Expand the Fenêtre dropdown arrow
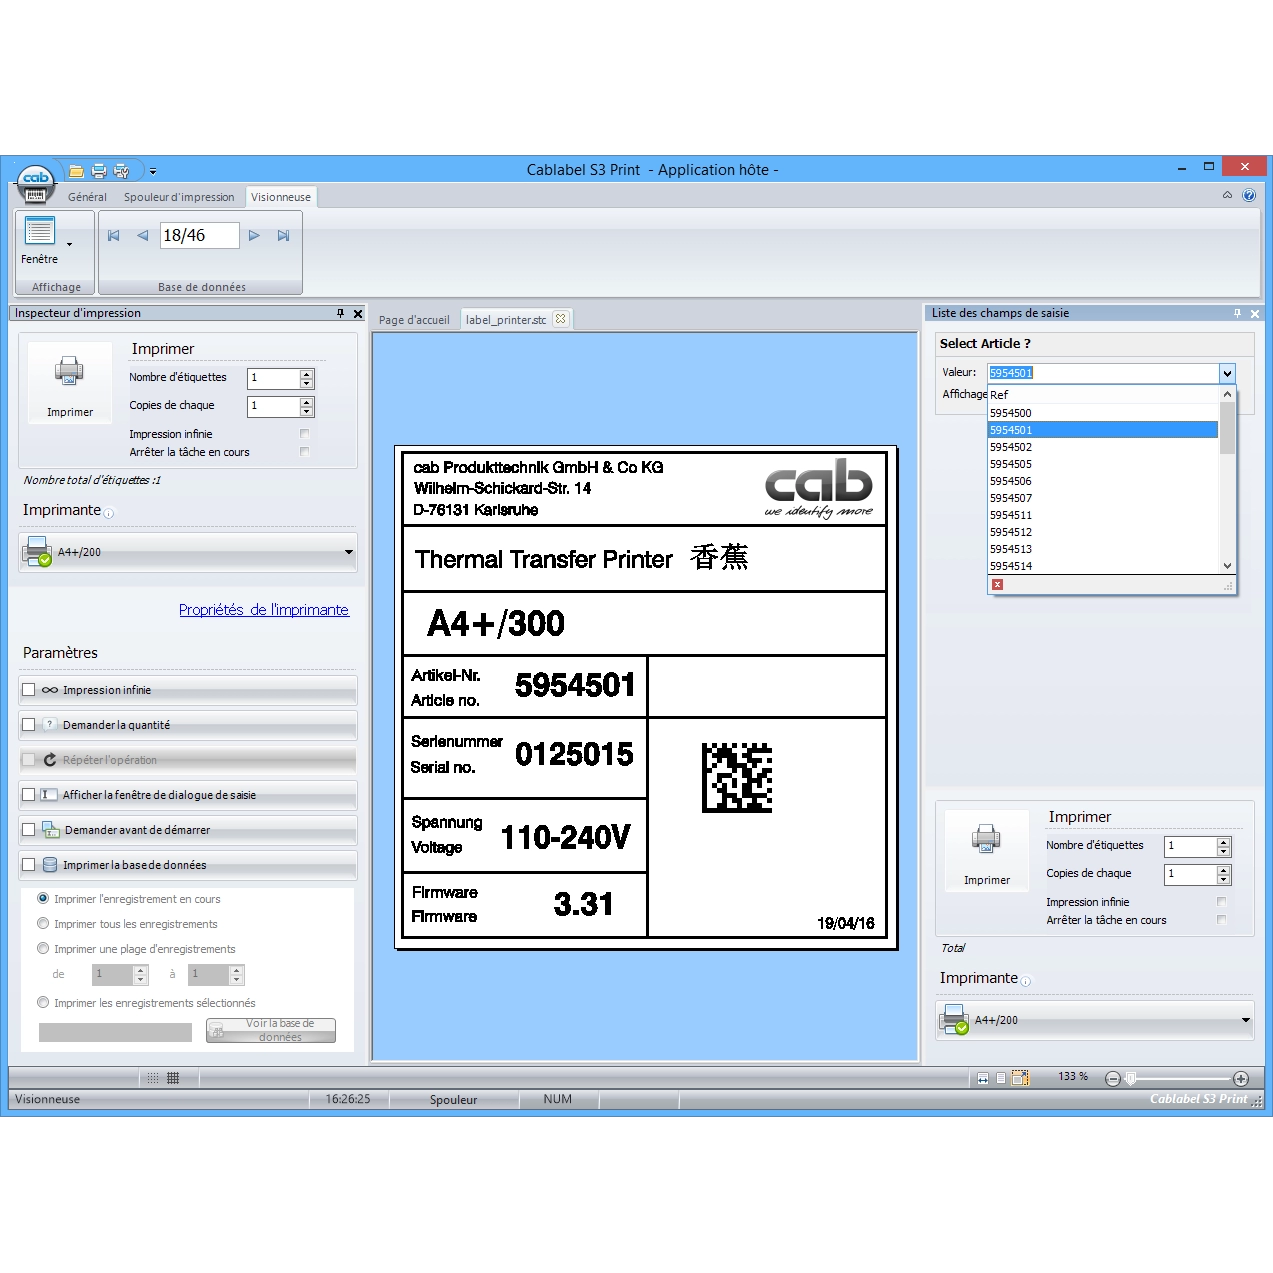 tap(69, 244)
